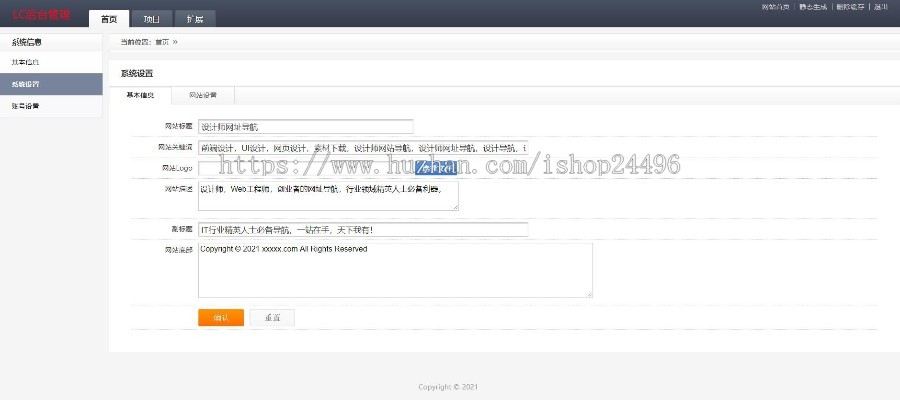The image size is (900, 400).
Task: Open the 基本信息 settings tab
Action: (x=140, y=95)
